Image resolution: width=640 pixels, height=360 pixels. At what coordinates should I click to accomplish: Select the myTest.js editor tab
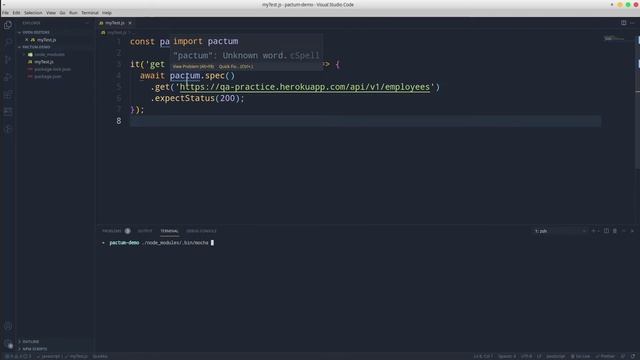point(115,23)
